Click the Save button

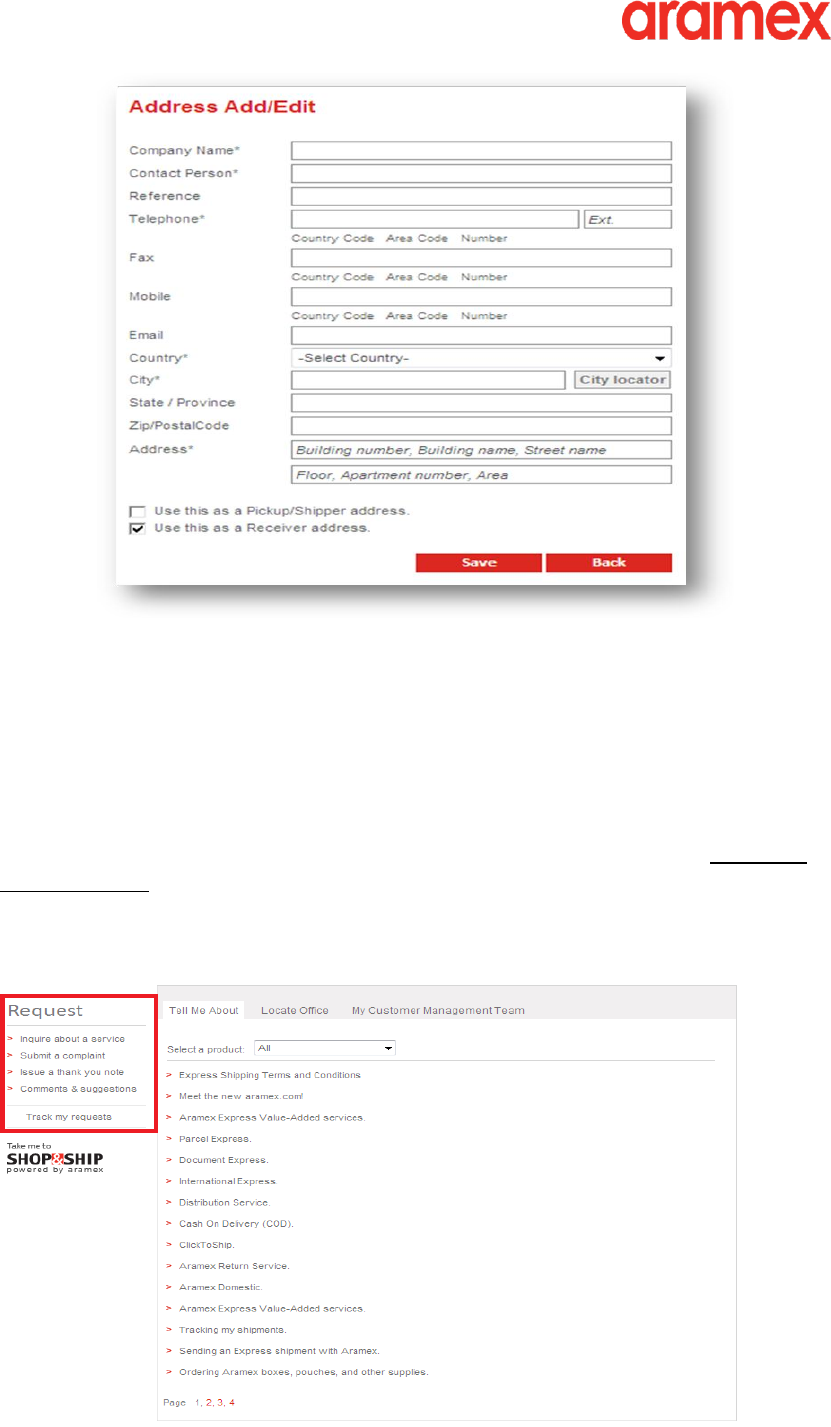479,562
